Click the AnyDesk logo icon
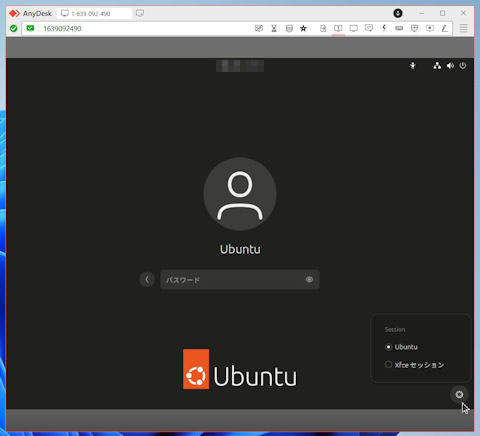This screenshot has height=436, width=480. coord(14,13)
